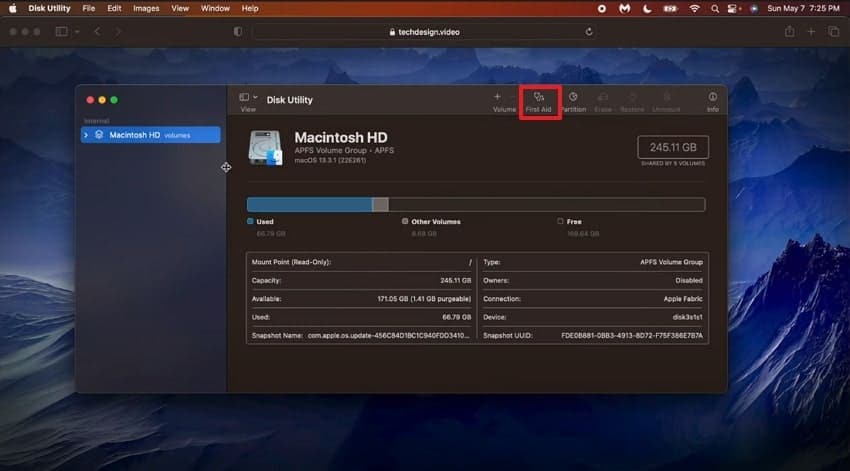Click the Used value 66.79 GB in table
850x471 pixels.
coord(456,318)
